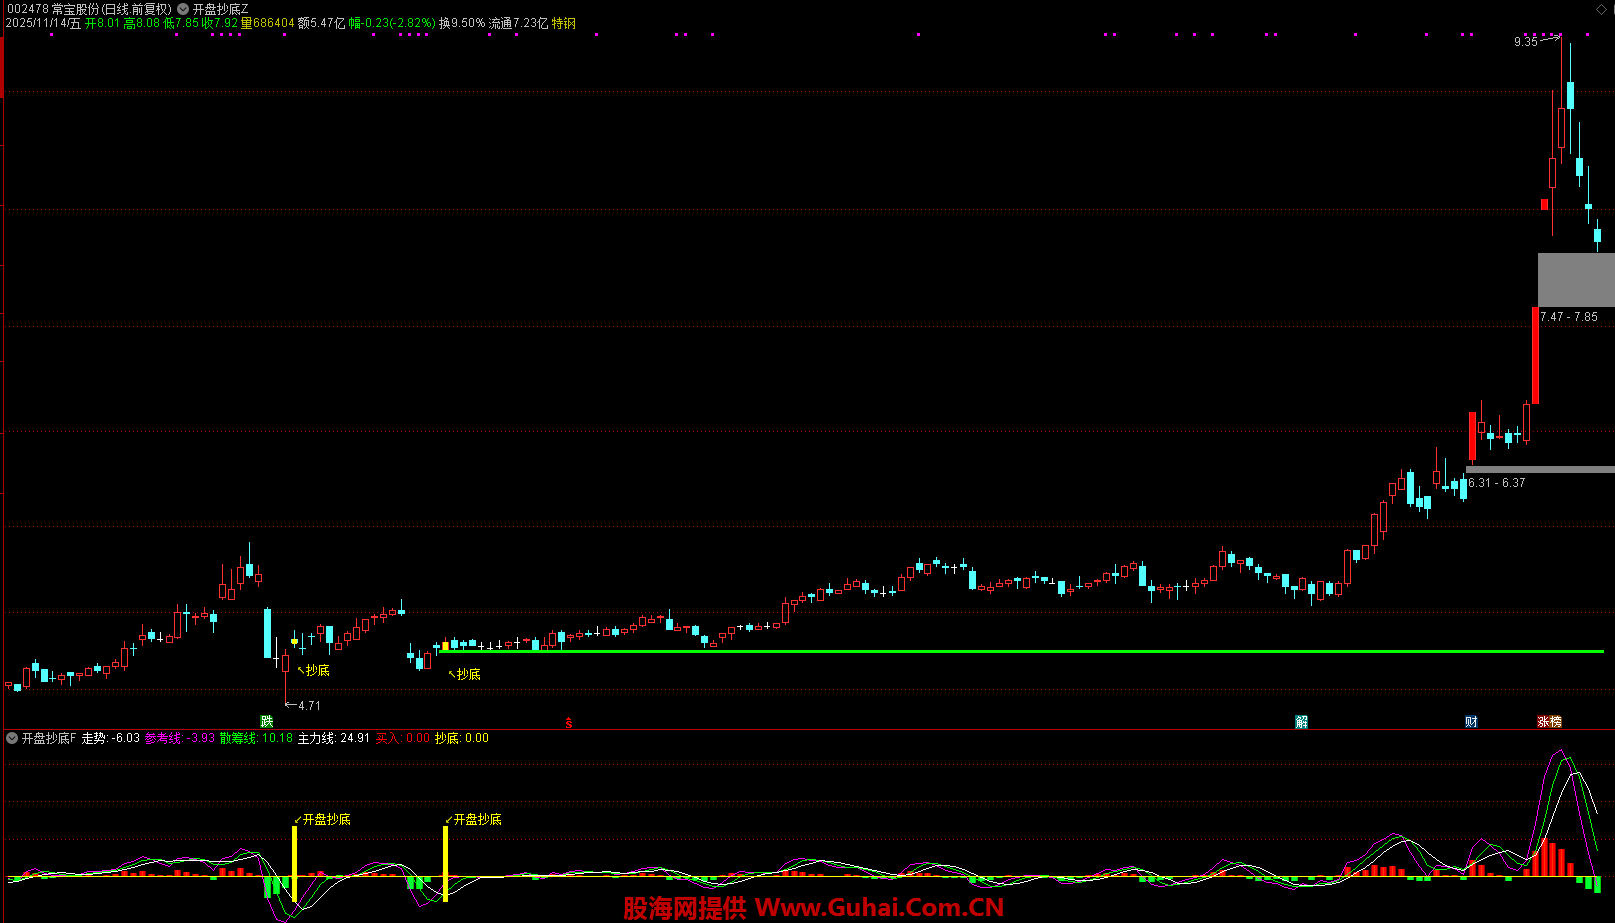Click the 9.35 high price label
1615x923 pixels.
(x=1525, y=42)
